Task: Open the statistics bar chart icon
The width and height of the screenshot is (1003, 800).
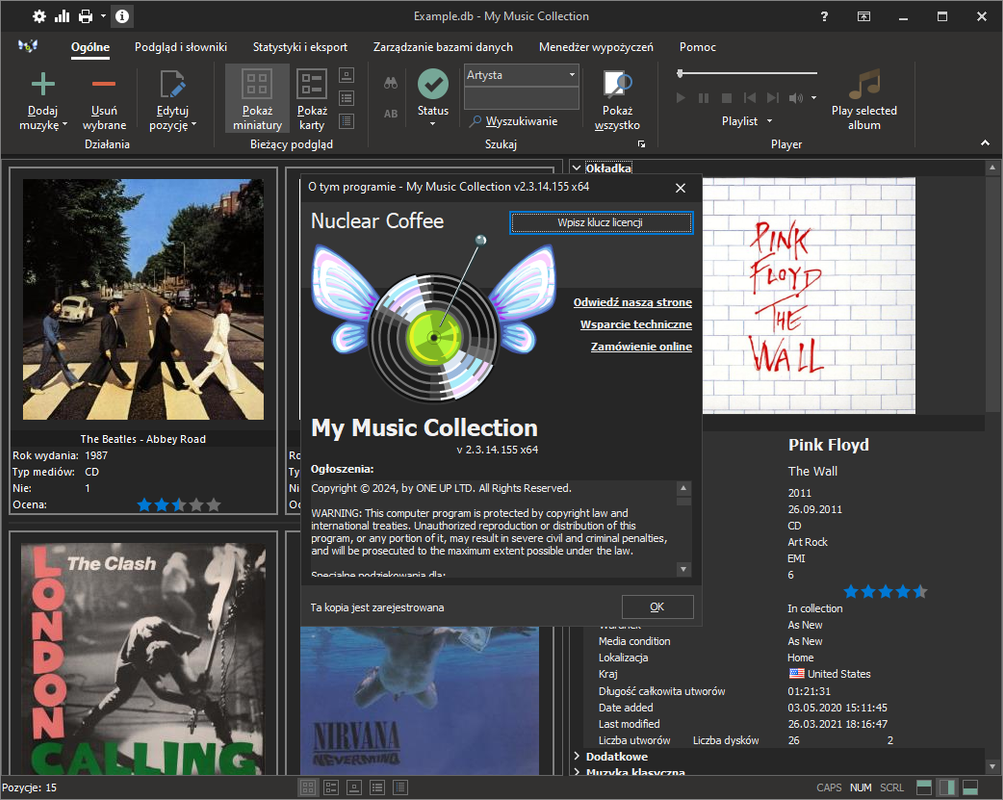Action: [x=62, y=17]
